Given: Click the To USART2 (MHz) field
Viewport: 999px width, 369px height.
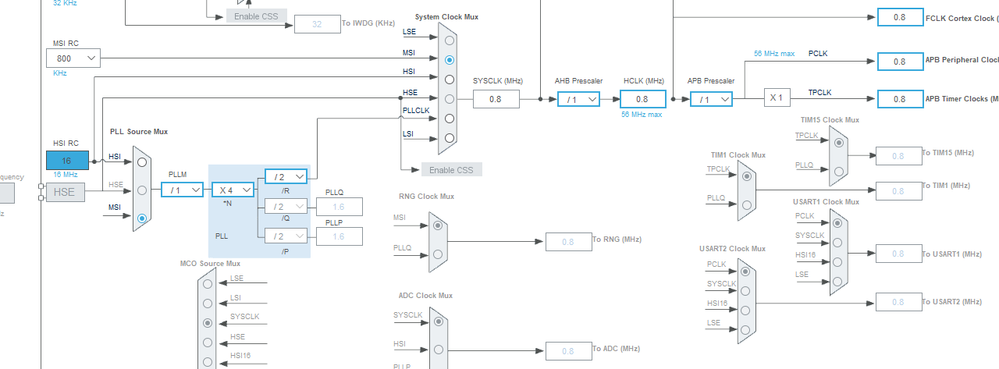Looking at the screenshot, I should pos(898,302).
